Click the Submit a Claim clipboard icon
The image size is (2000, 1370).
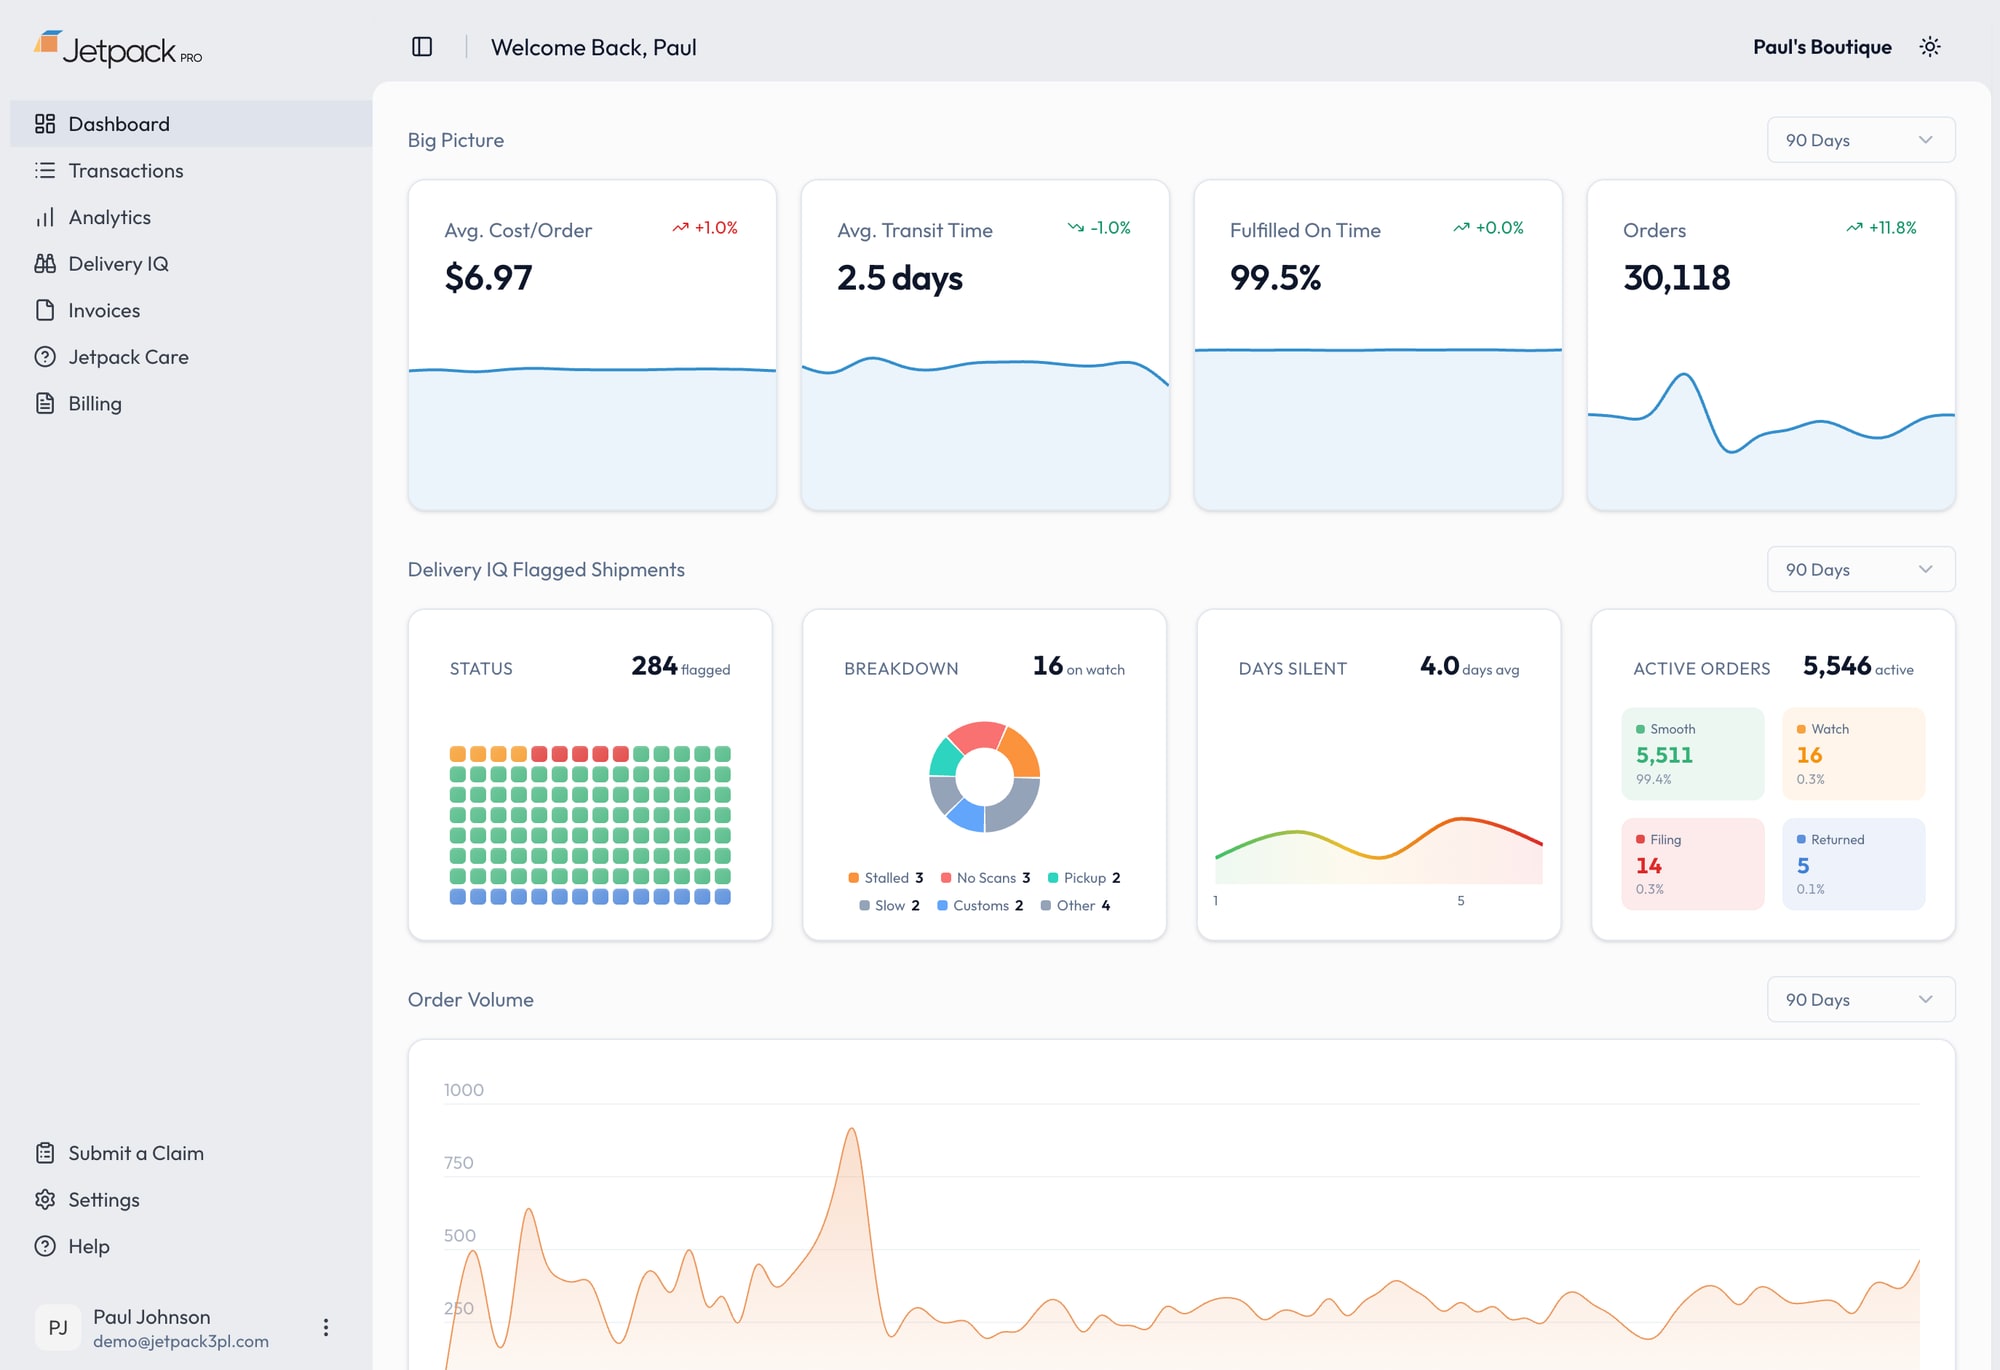coord(45,1153)
